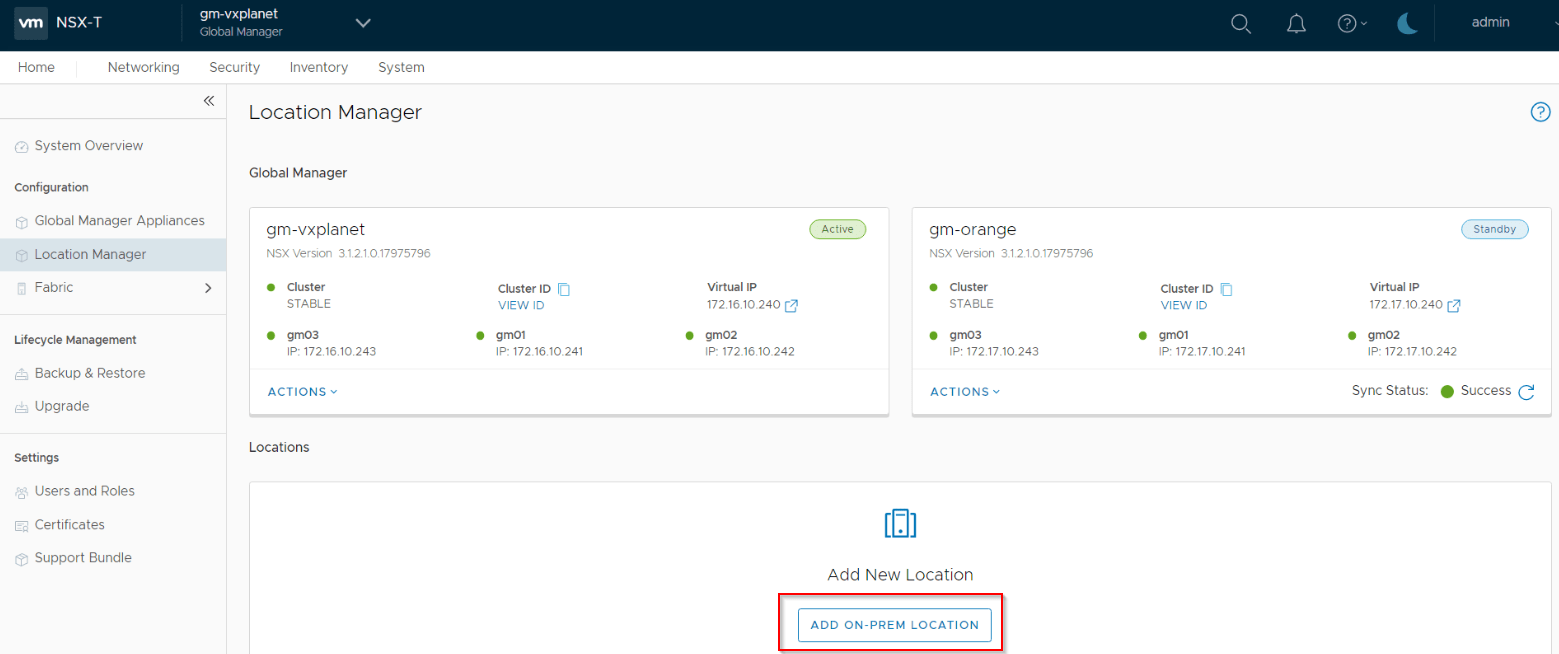Click the 172.17.10.240 virtual IP address
1559x654 pixels.
[1406, 304]
